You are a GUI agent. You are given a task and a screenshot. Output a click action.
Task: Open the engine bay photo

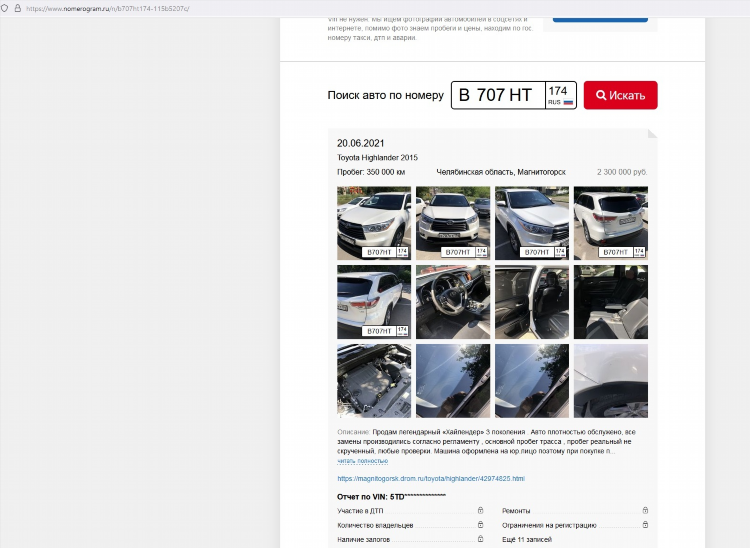point(374,381)
